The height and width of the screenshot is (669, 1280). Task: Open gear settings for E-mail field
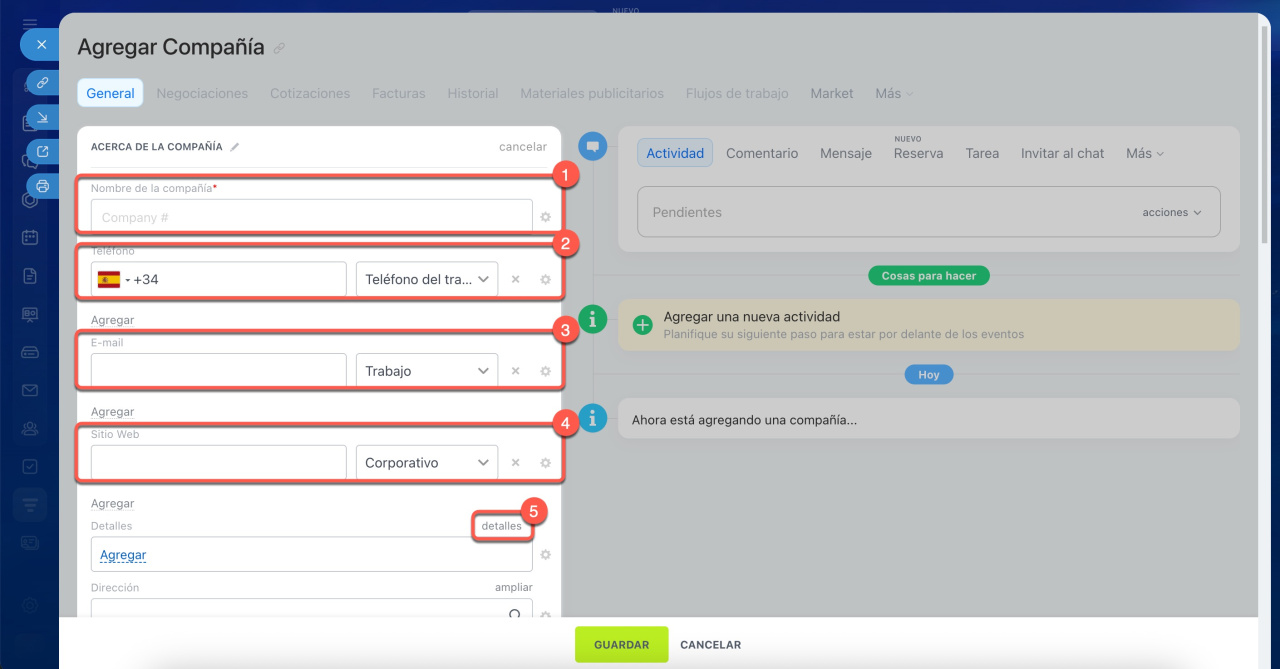546,371
